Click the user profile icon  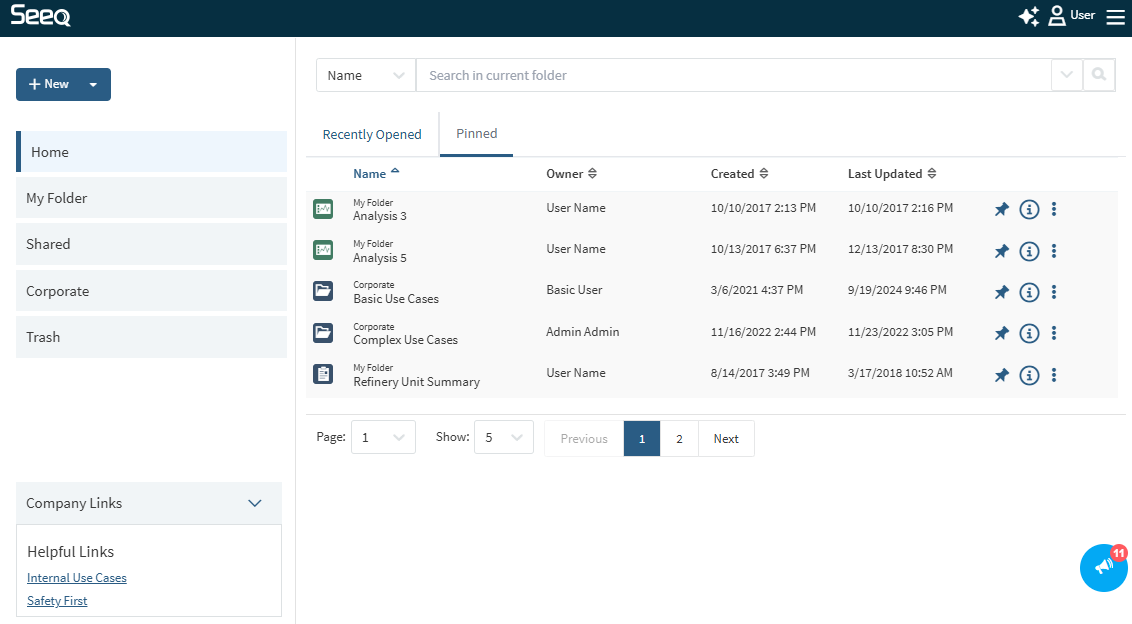click(1057, 17)
